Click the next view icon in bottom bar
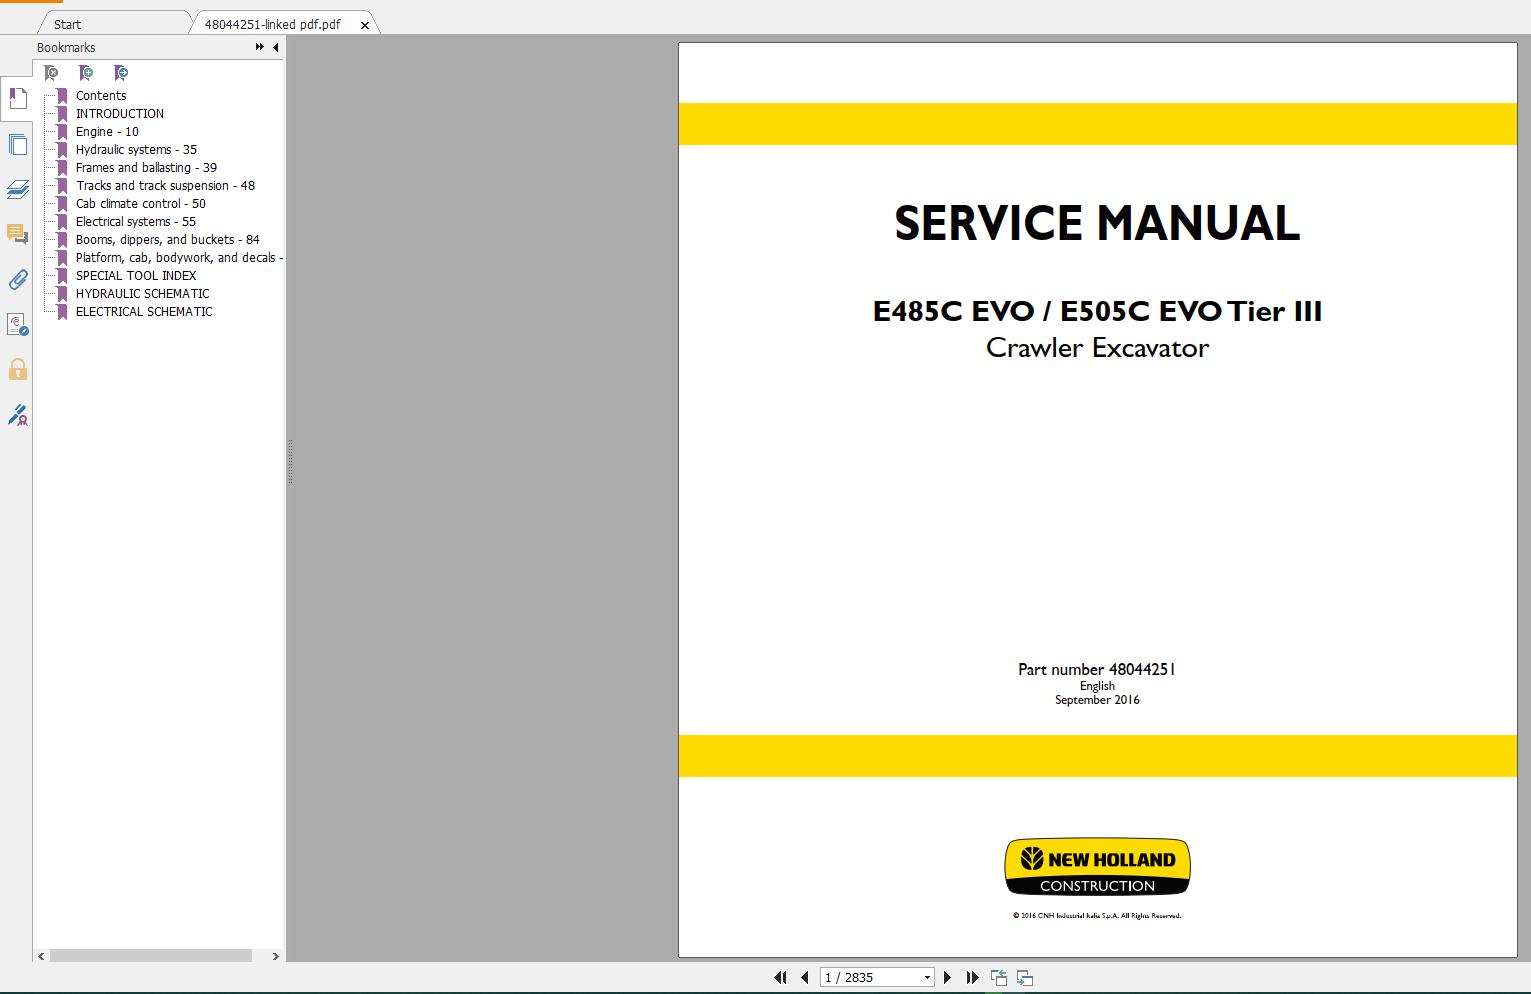This screenshot has height=994, width=1531. coord(1024,977)
